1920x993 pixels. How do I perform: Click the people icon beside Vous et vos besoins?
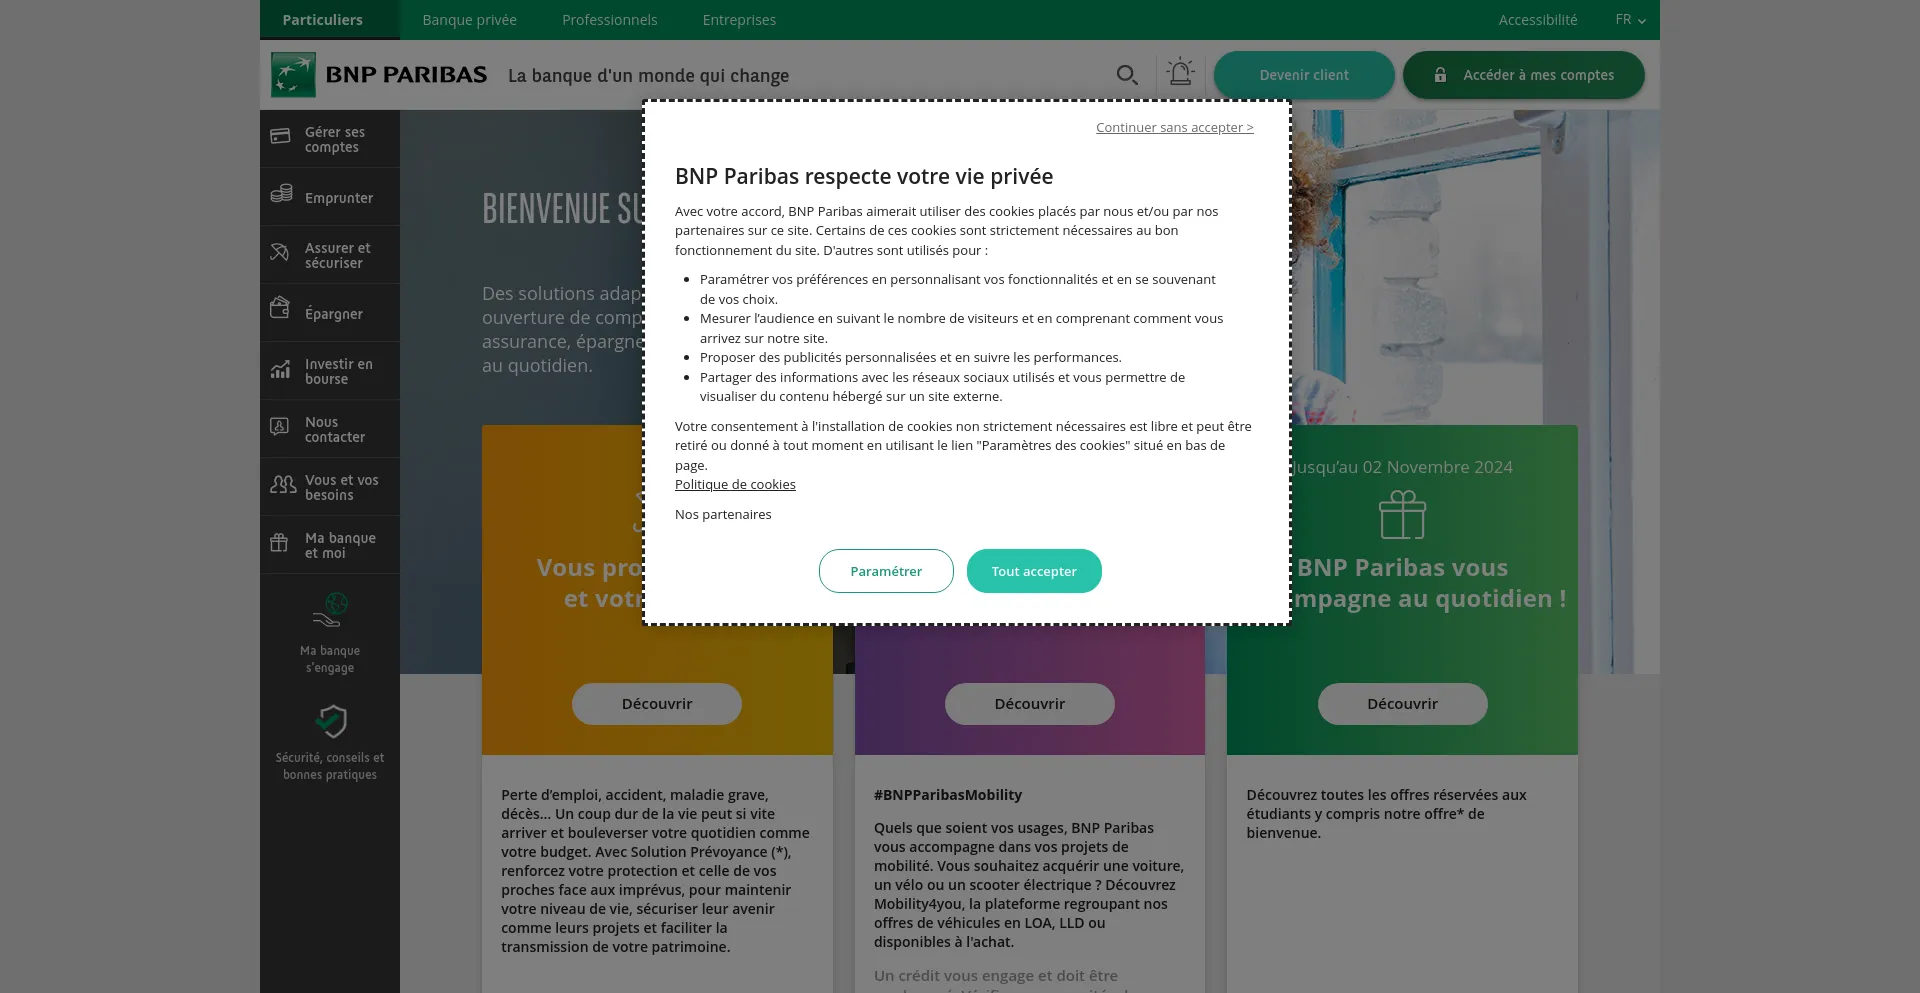[x=283, y=486]
